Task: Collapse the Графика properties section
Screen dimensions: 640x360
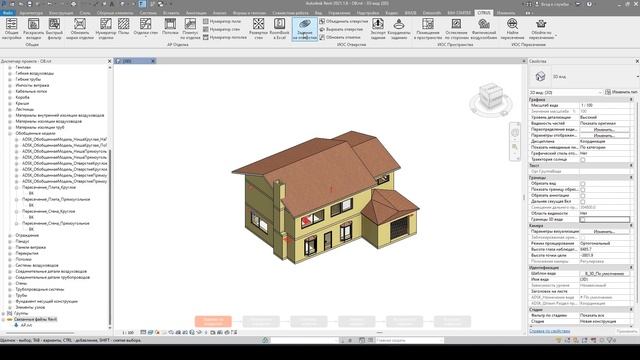Action: 631,100
